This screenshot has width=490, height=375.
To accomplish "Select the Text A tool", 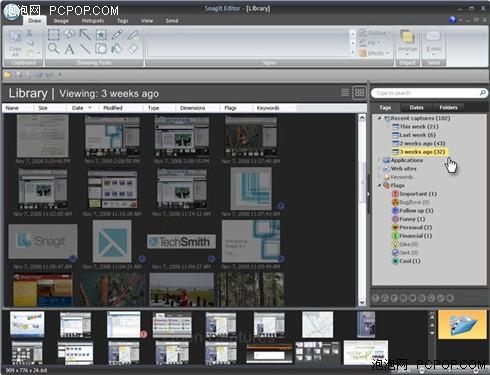I will pyautogui.click(x=69, y=49).
